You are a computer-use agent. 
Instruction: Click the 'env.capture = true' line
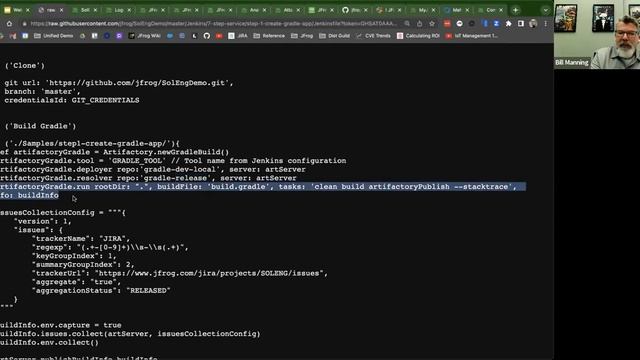coord(61,325)
